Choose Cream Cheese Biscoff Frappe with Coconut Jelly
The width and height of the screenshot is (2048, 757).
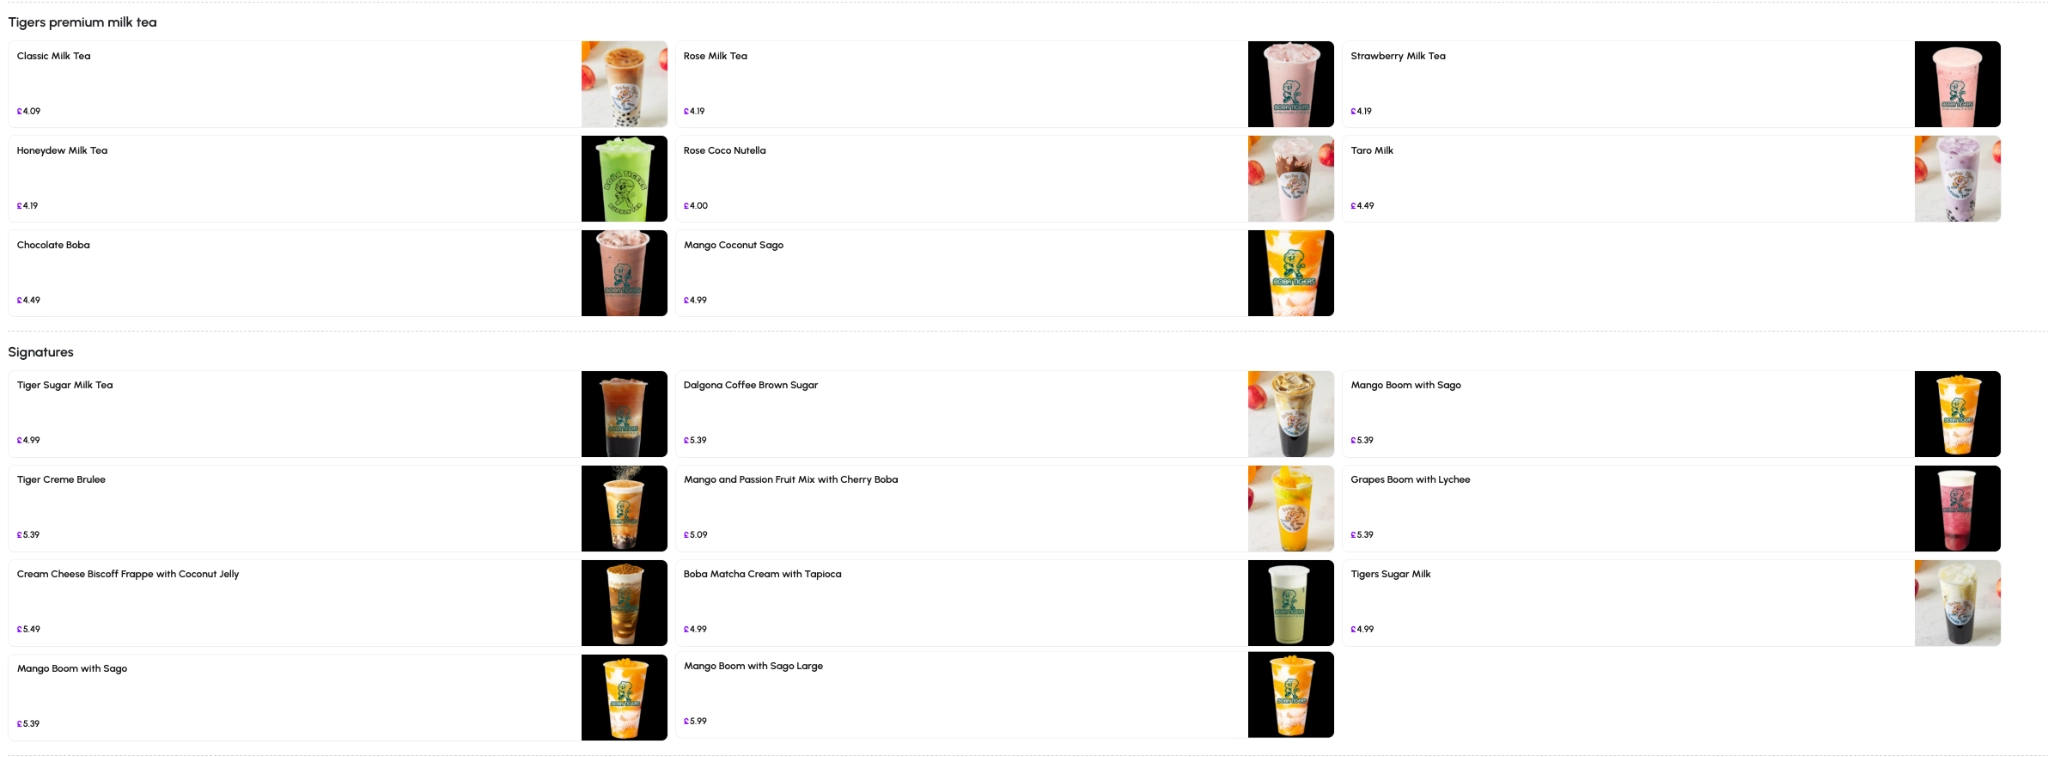[x=338, y=603]
